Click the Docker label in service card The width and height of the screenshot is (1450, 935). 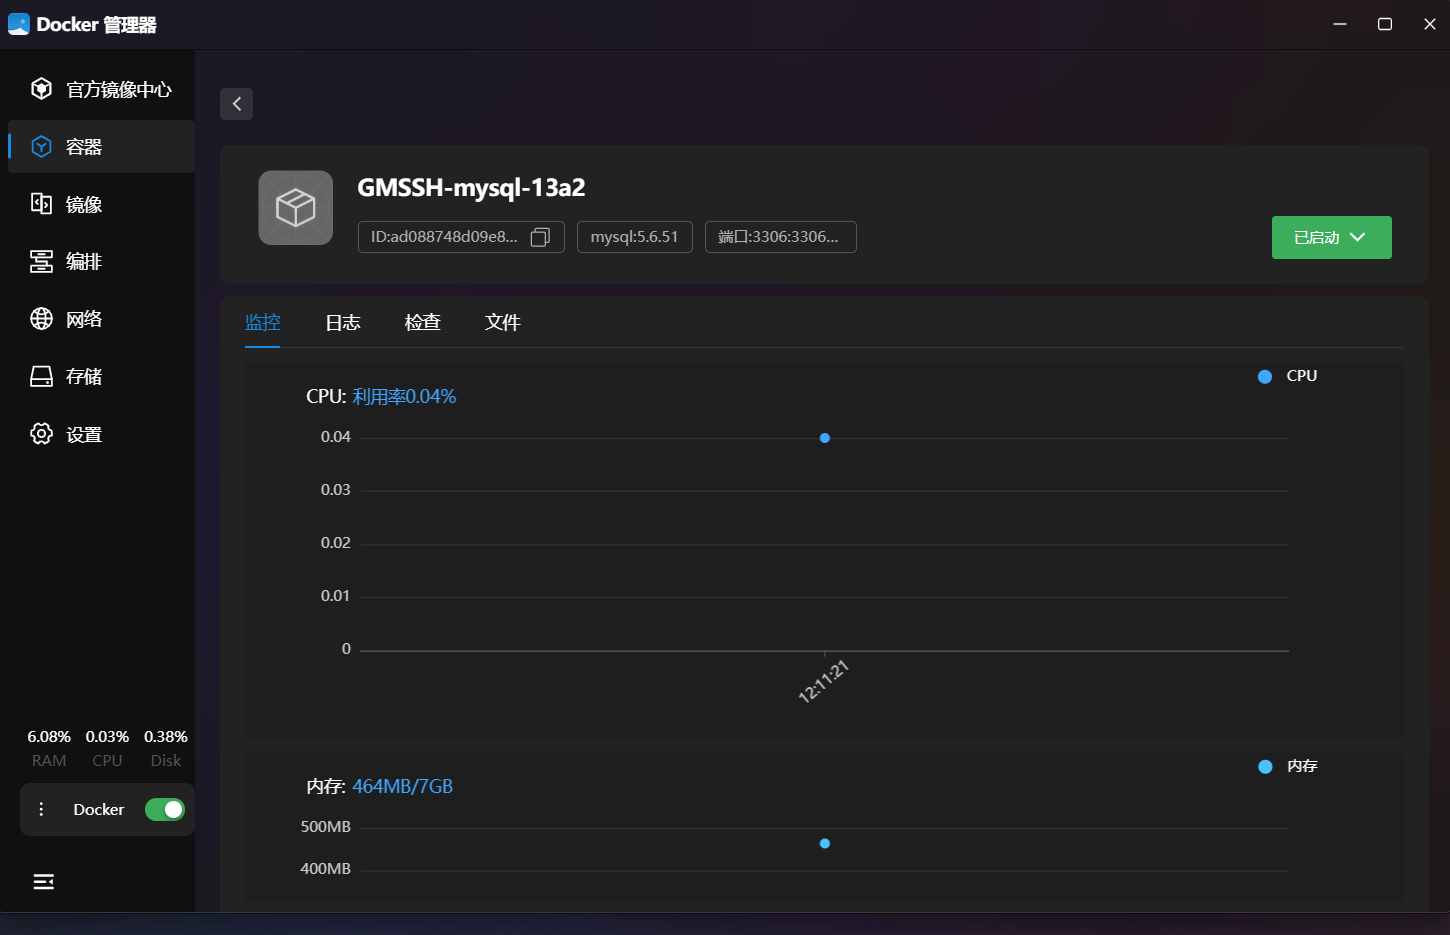pos(99,810)
